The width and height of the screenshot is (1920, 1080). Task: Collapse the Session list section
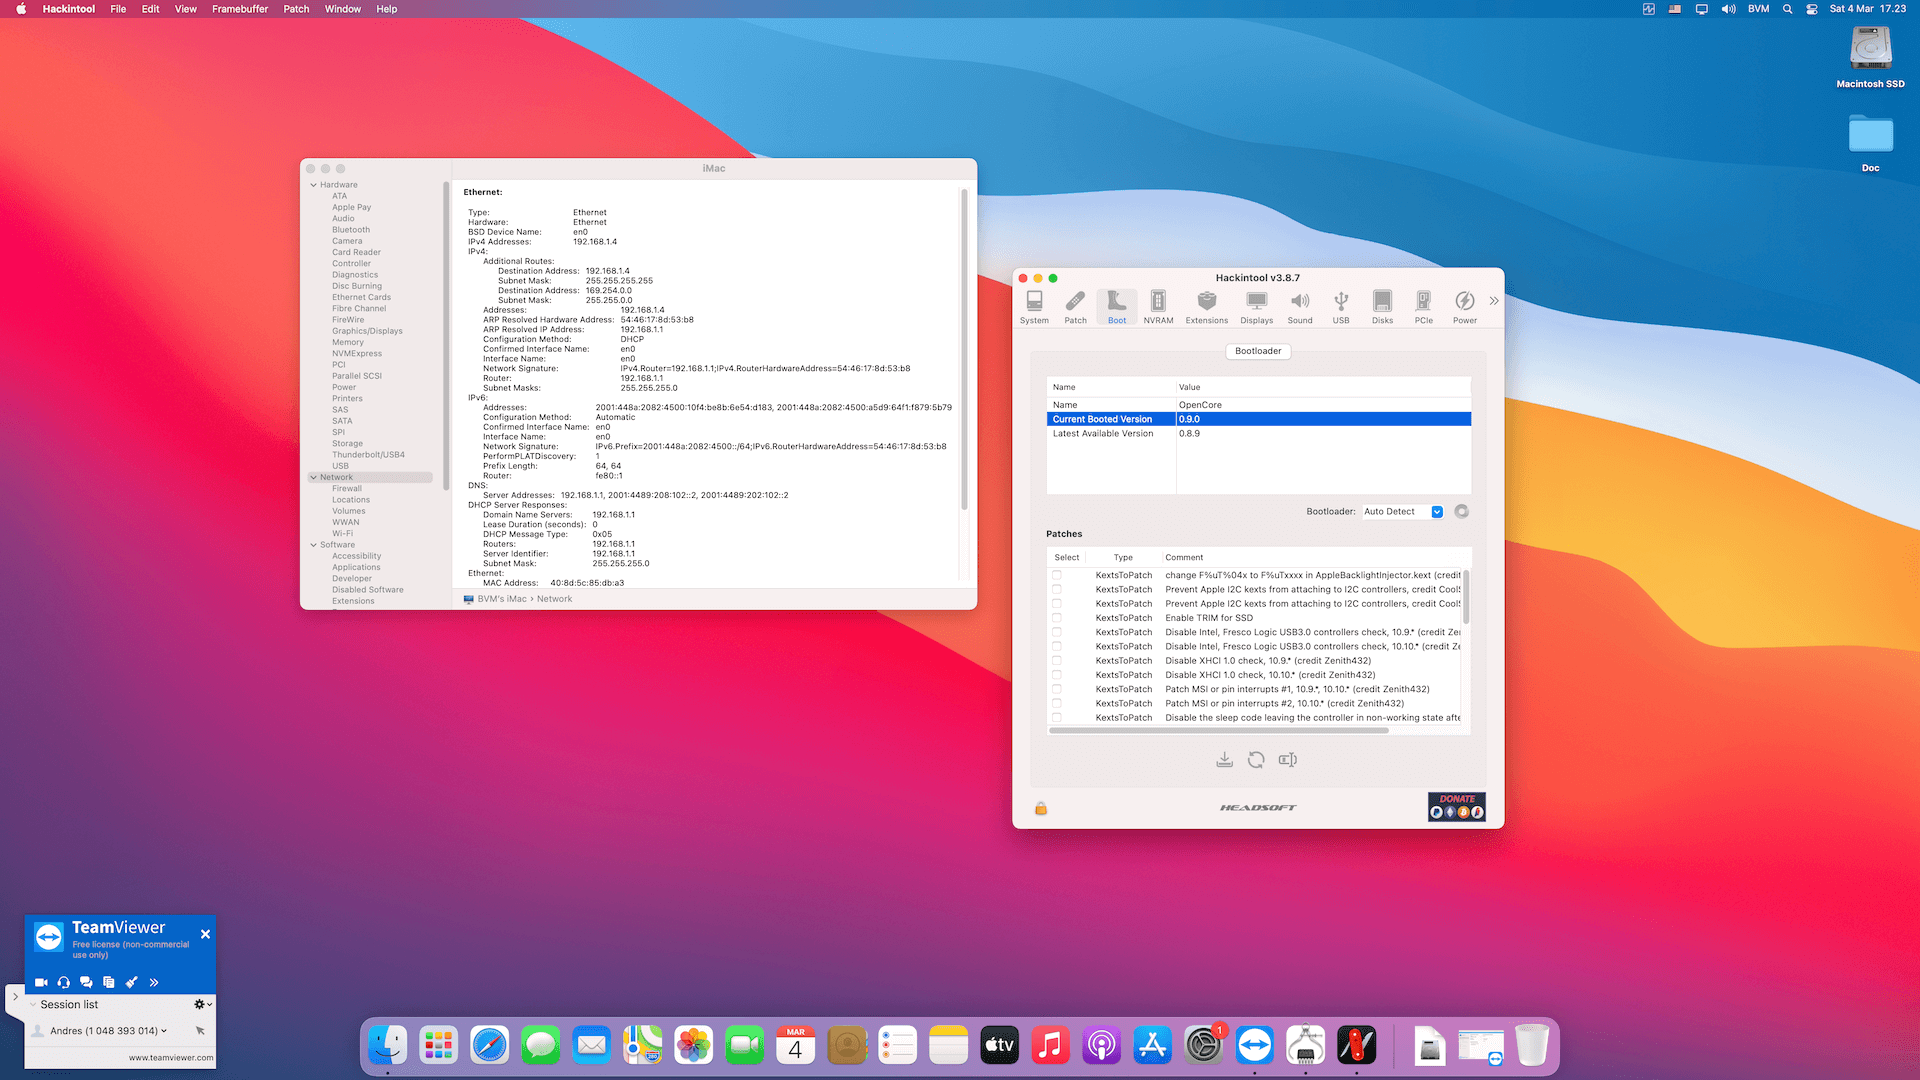(33, 1004)
